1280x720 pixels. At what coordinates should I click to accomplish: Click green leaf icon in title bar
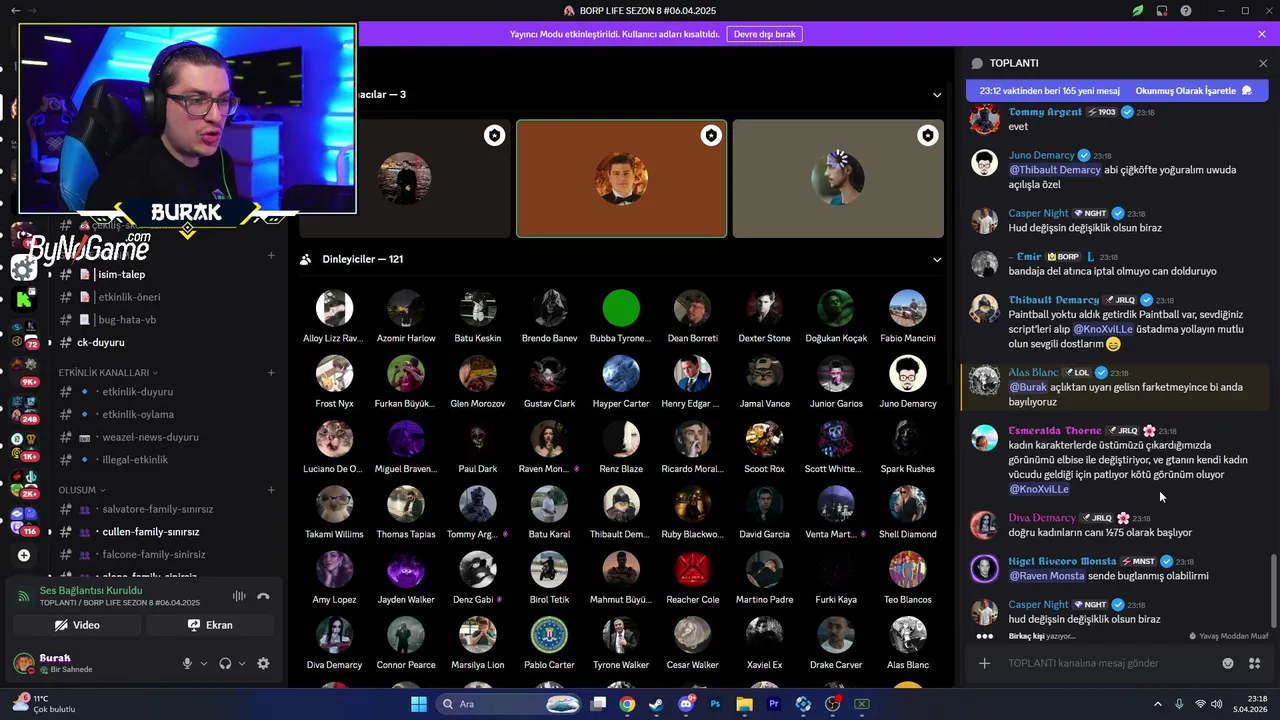pyautogui.click(x=1138, y=11)
